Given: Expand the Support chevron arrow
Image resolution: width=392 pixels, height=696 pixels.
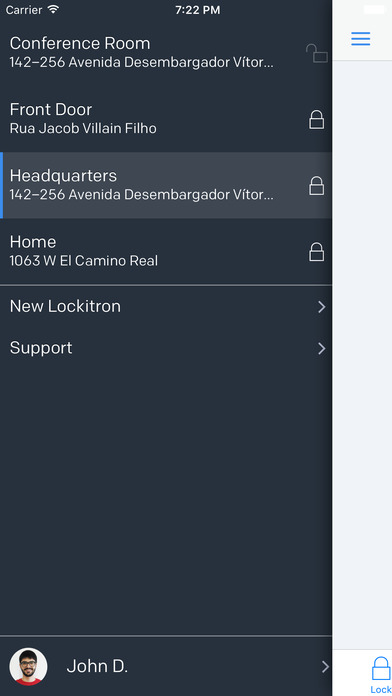Looking at the screenshot, I should [x=322, y=348].
